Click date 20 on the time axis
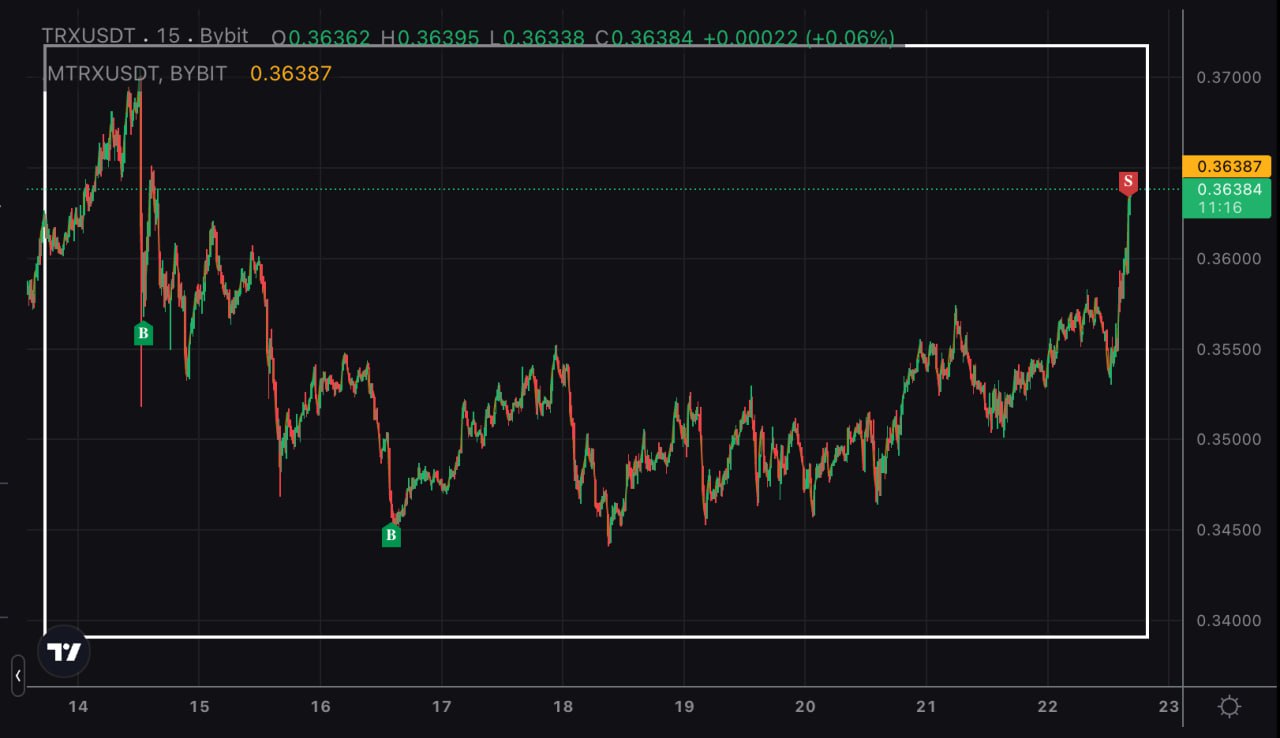Viewport: 1280px width, 738px height. tap(805, 707)
